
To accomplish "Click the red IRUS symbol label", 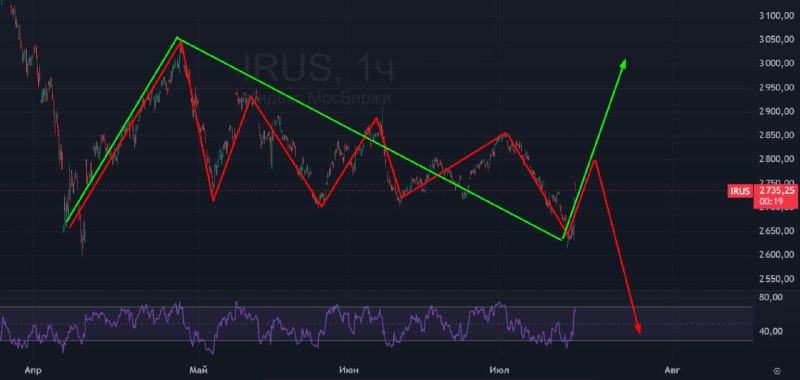I will pos(739,191).
